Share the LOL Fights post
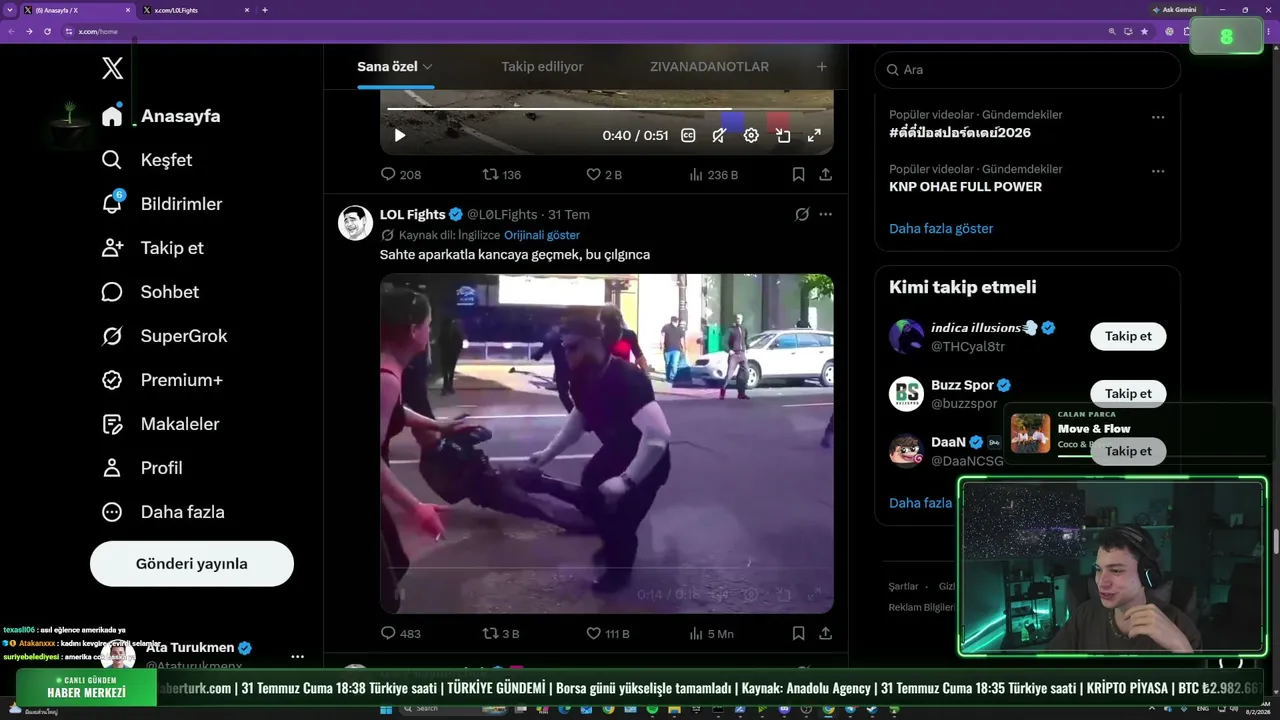This screenshot has width=1280, height=720. tap(825, 634)
